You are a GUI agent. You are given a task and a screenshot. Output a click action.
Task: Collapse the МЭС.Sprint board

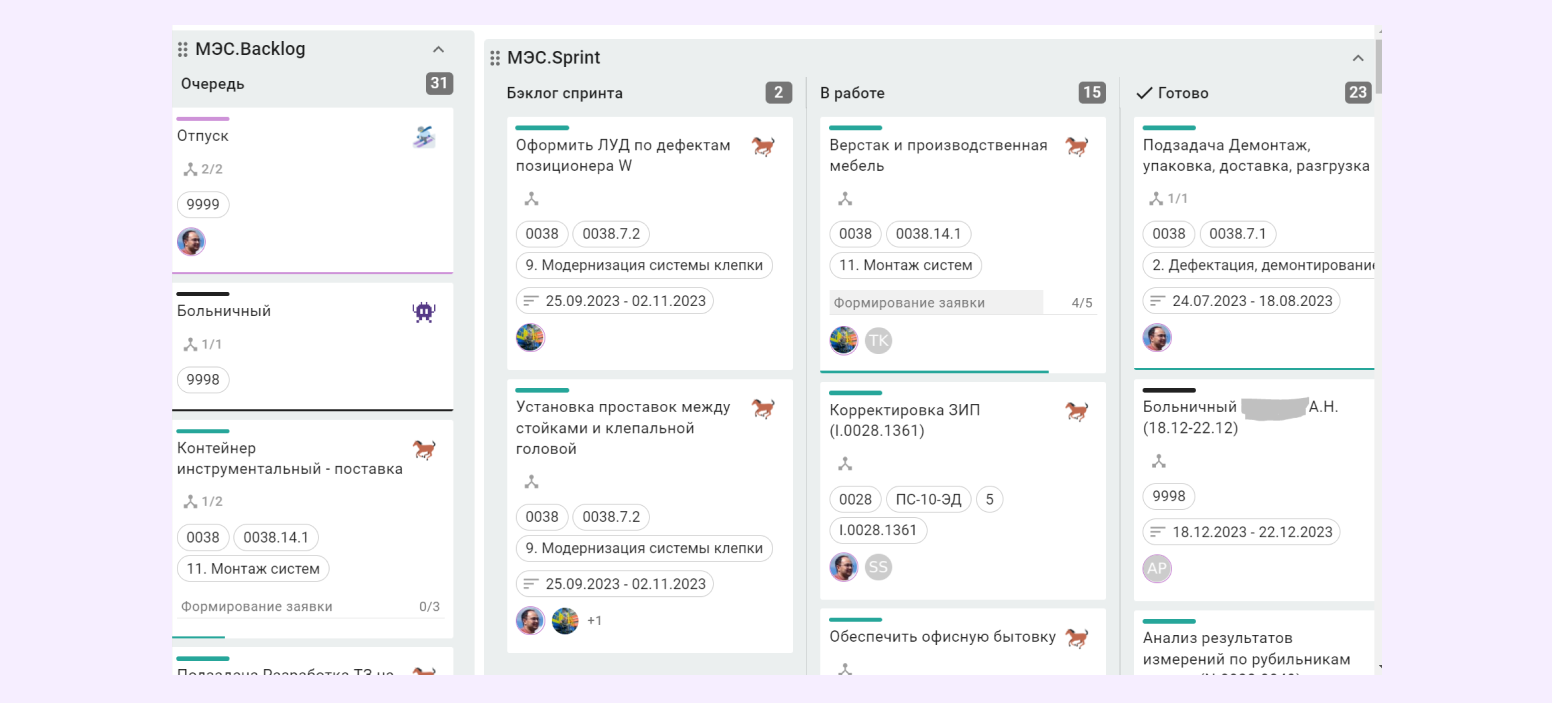click(1357, 58)
